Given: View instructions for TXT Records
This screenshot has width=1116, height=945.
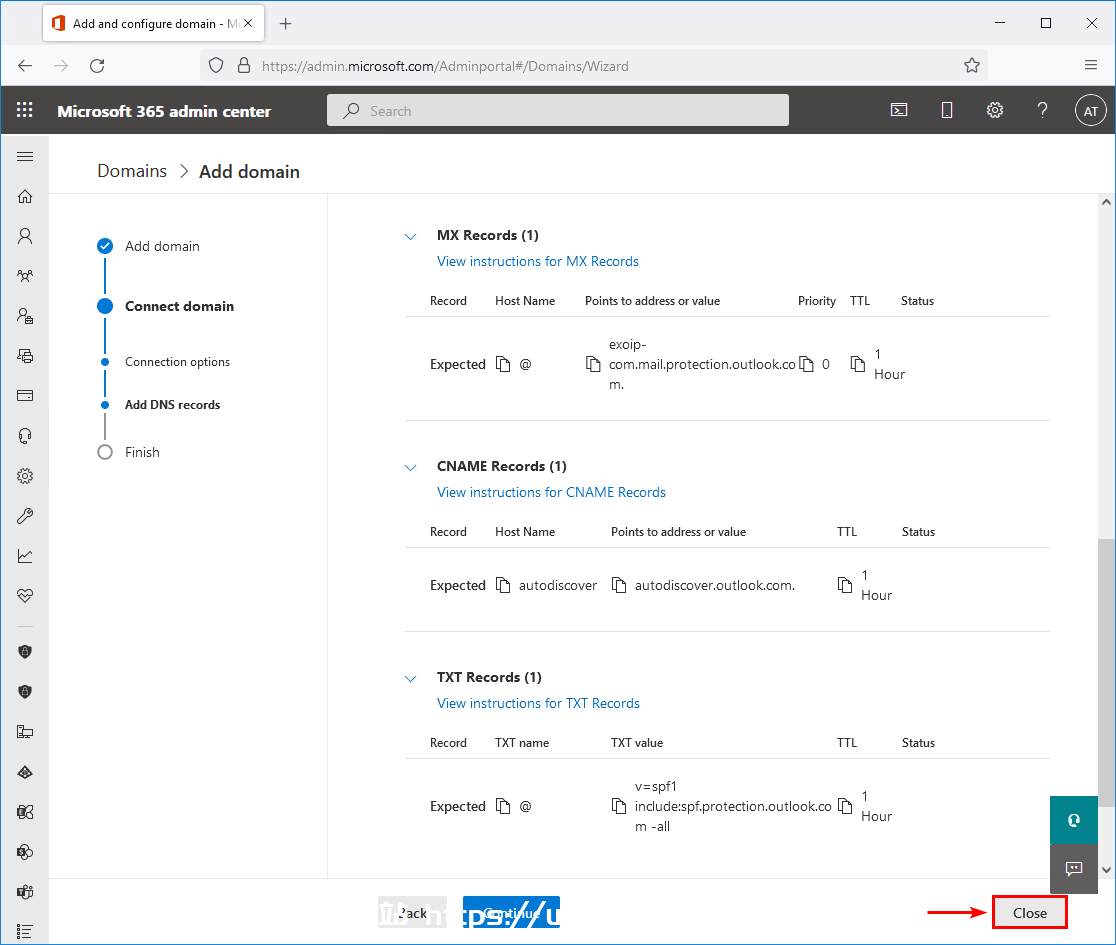Looking at the screenshot, I should (x=538, y=703).
